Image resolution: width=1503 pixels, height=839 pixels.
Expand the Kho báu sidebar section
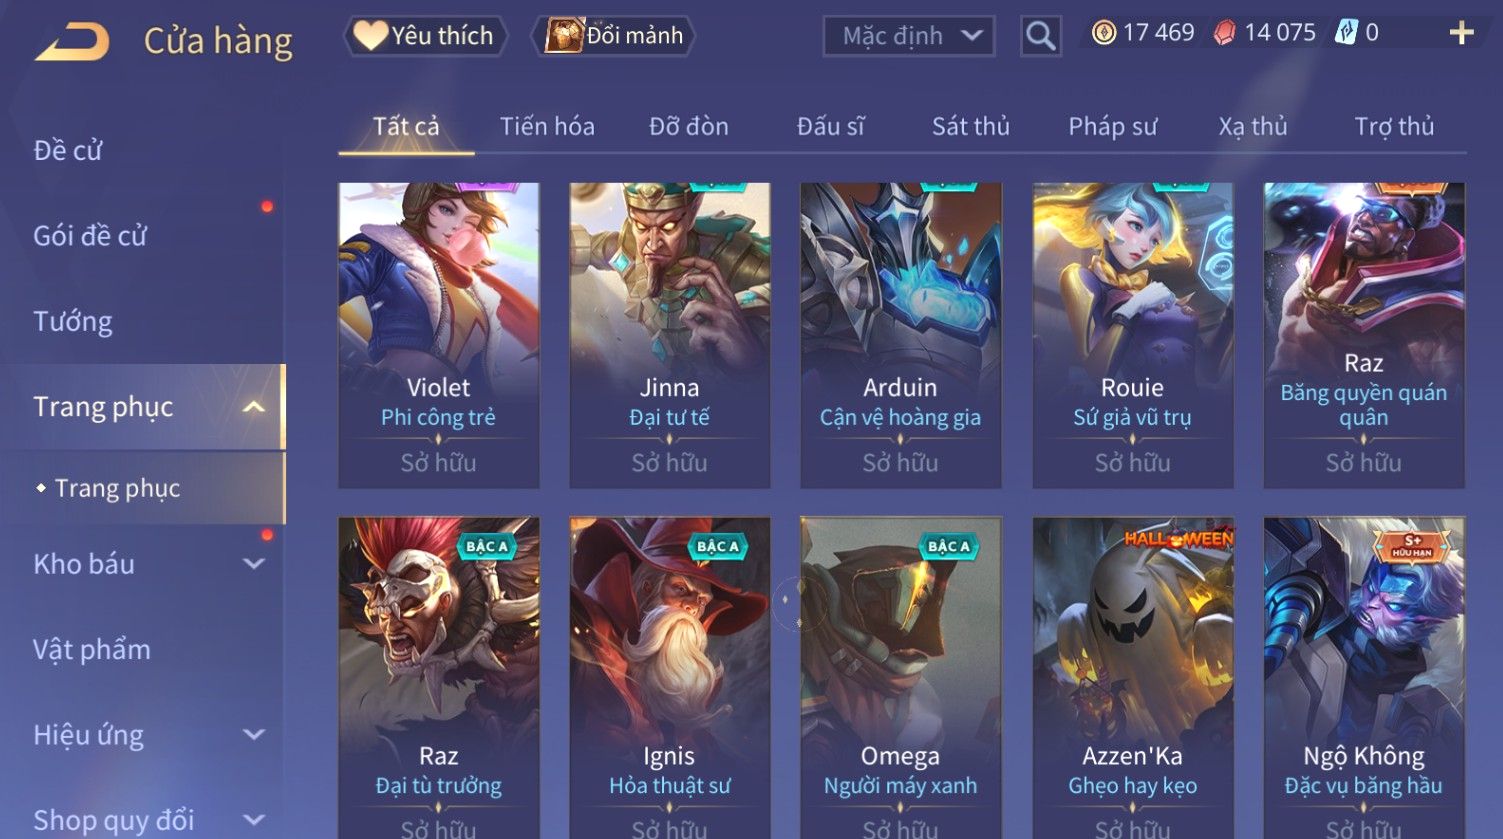click(x=254, y=564)
